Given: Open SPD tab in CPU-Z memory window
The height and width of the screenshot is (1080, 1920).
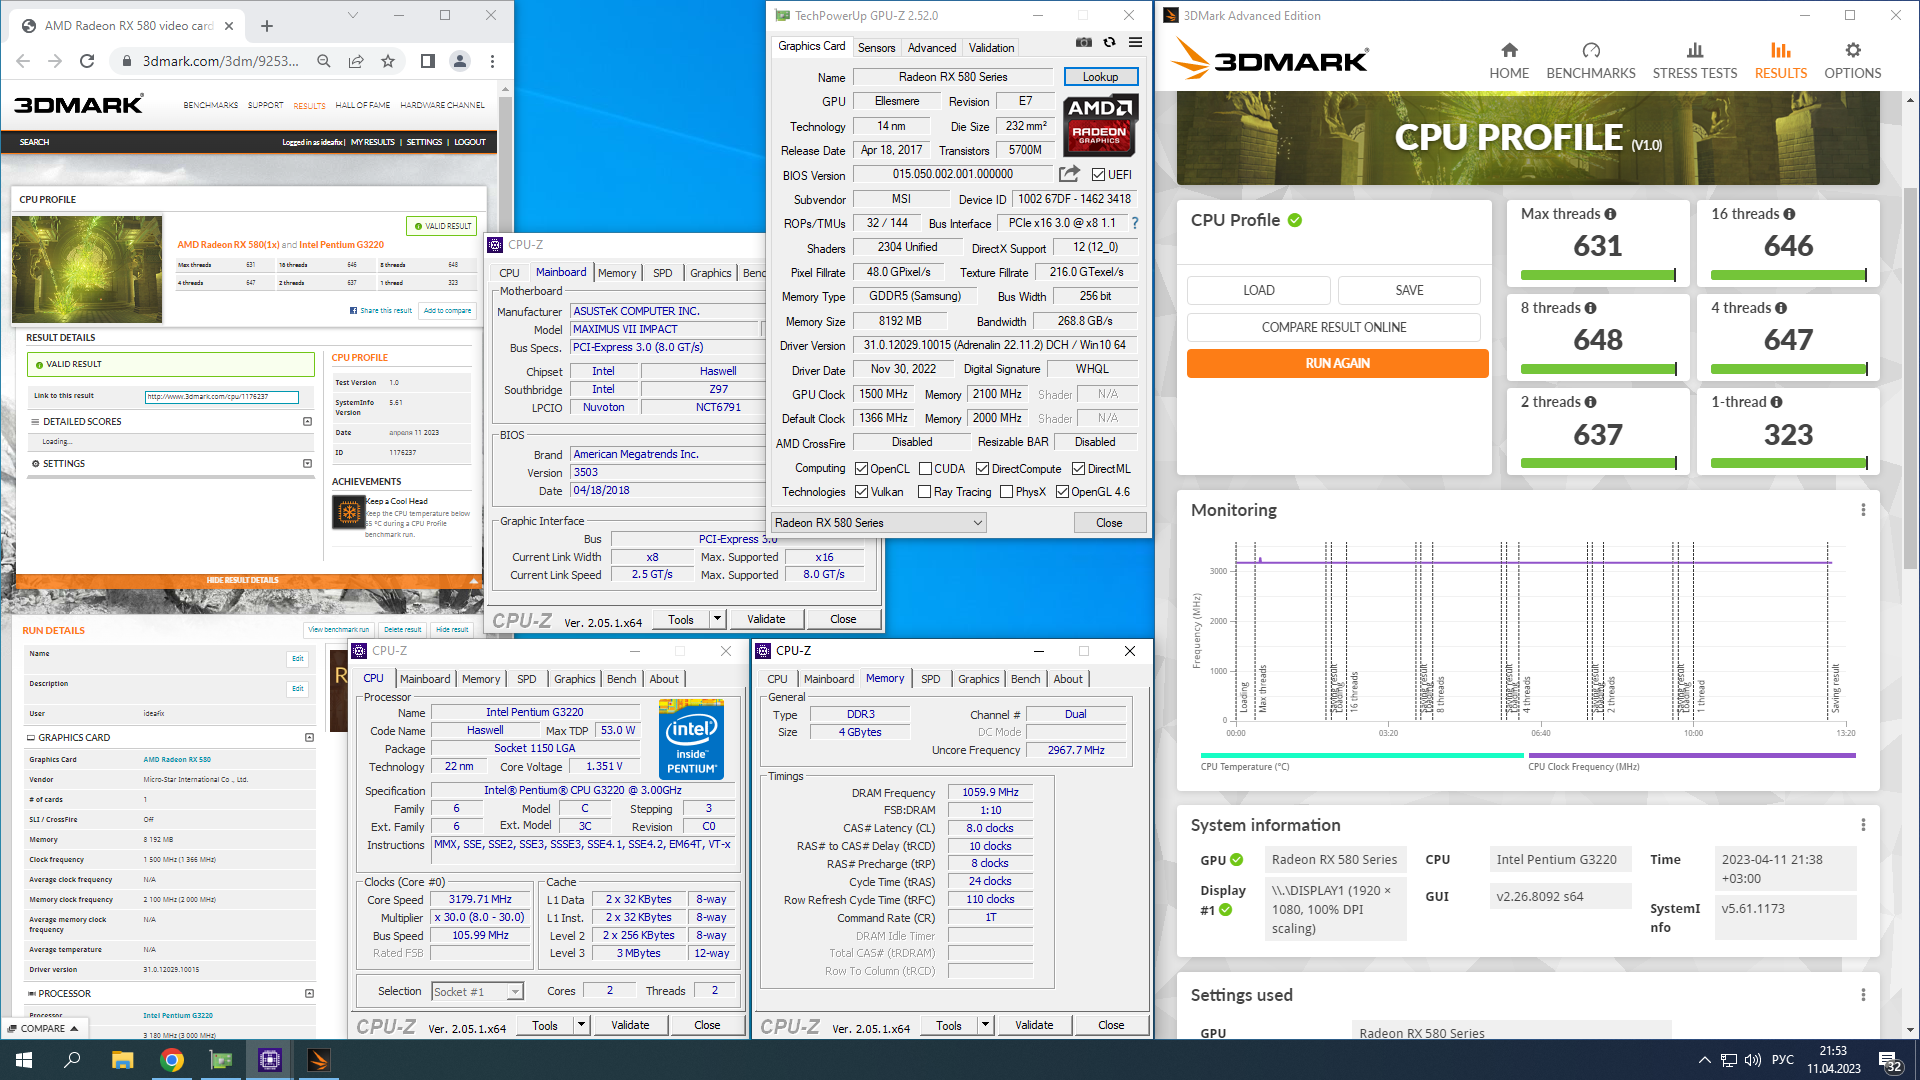Looking at the screenshot, I should (x=930, y=679).
